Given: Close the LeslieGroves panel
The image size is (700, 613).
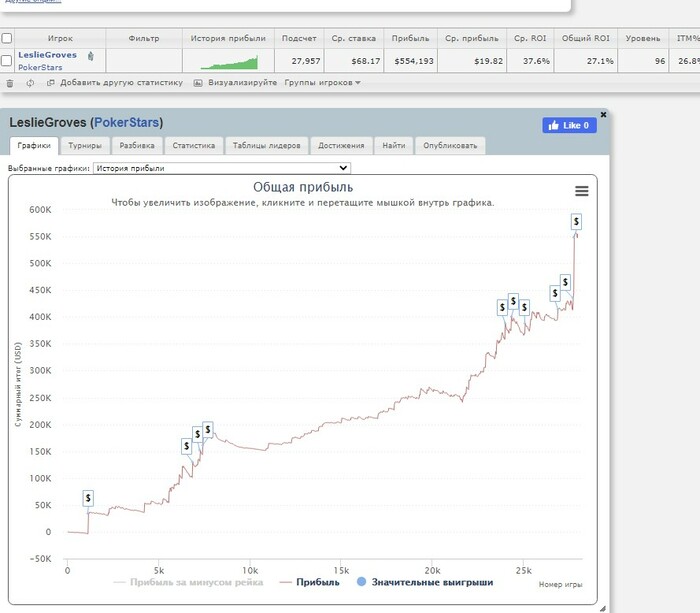Looking at the screenshot, I should point(603,115).
